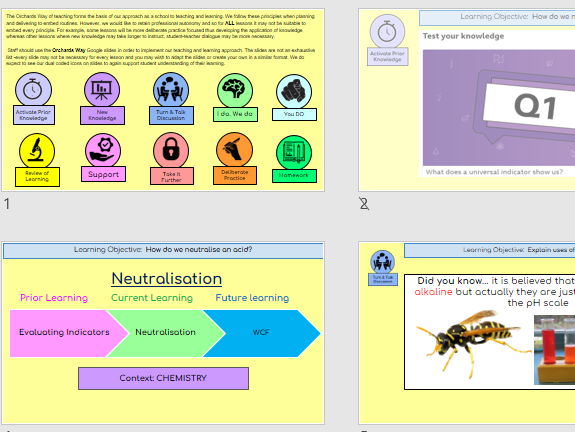Click the Turn & Talk Discussion icon on slide 1
Image resolution: width=575 pixels, height=432 pixels.
pyautogui.click(x=171, y=90)
